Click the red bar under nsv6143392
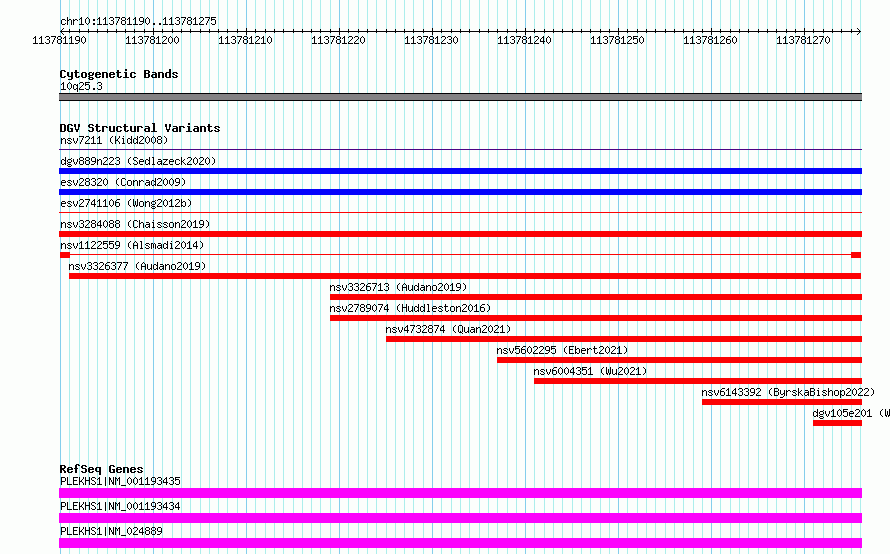Viewport: 890px width, 554px height. [782, 402]
